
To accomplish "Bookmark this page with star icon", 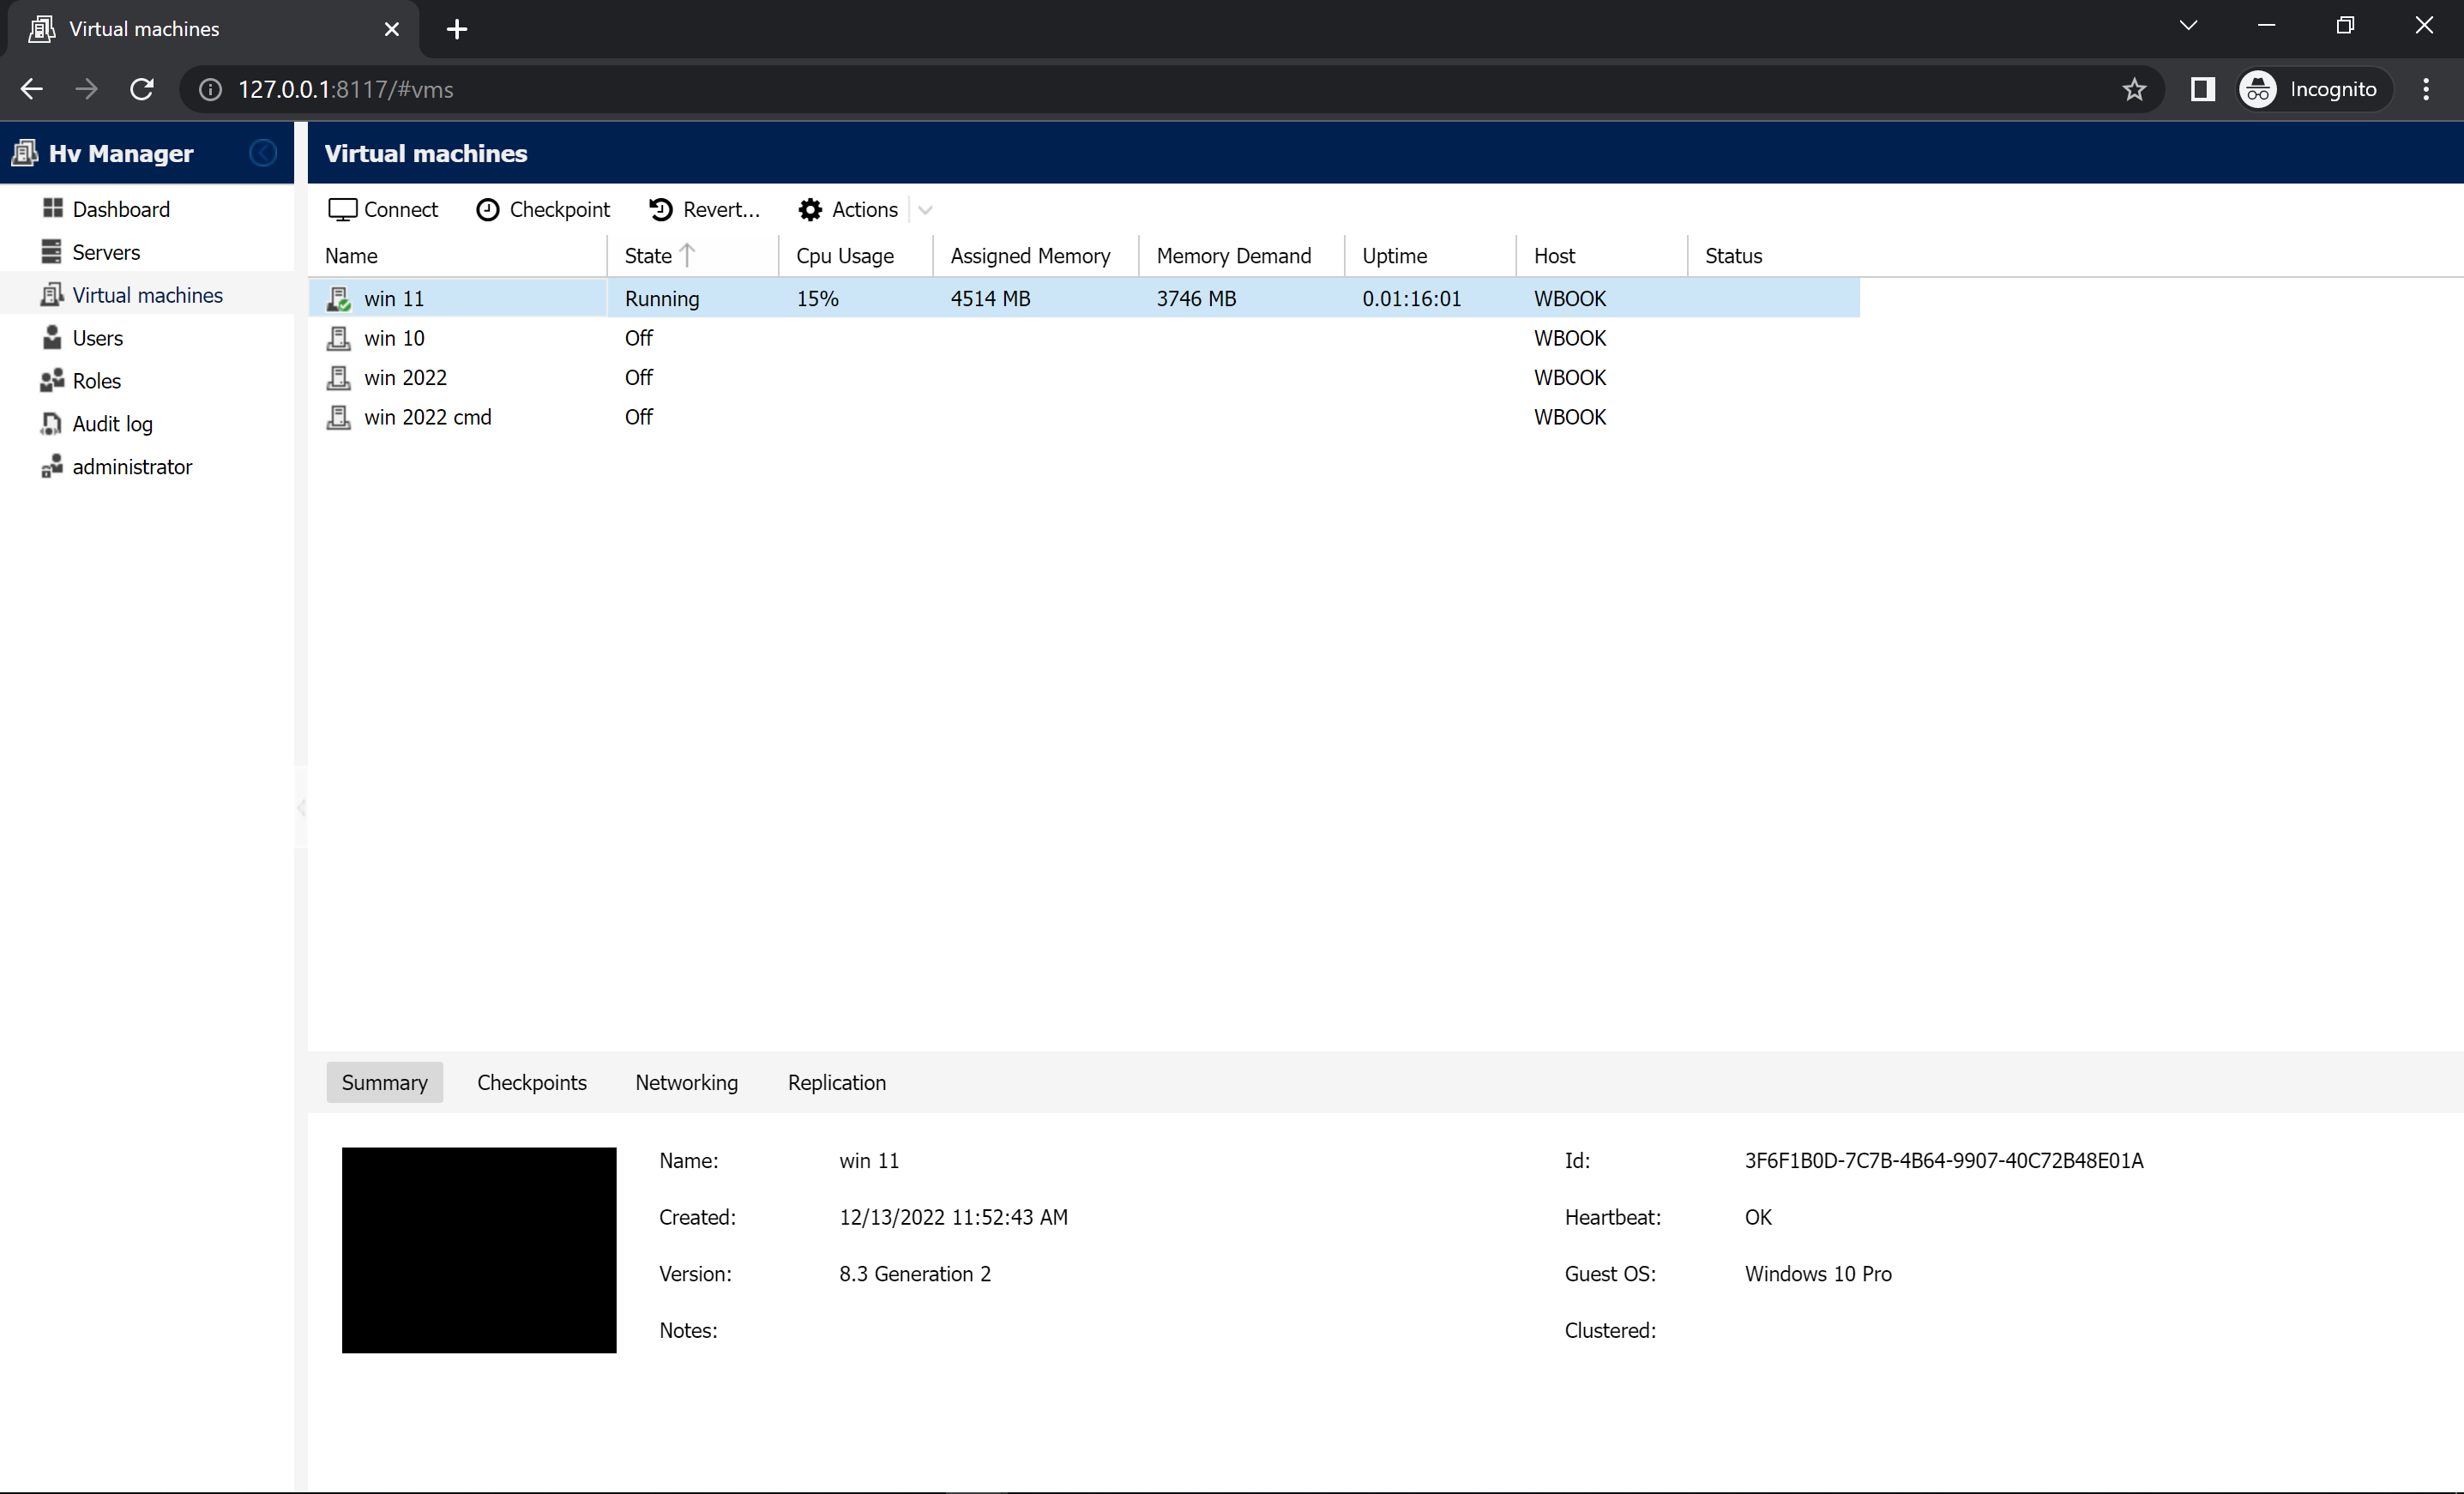I will pyautogui.click(x=2134, y=89).
